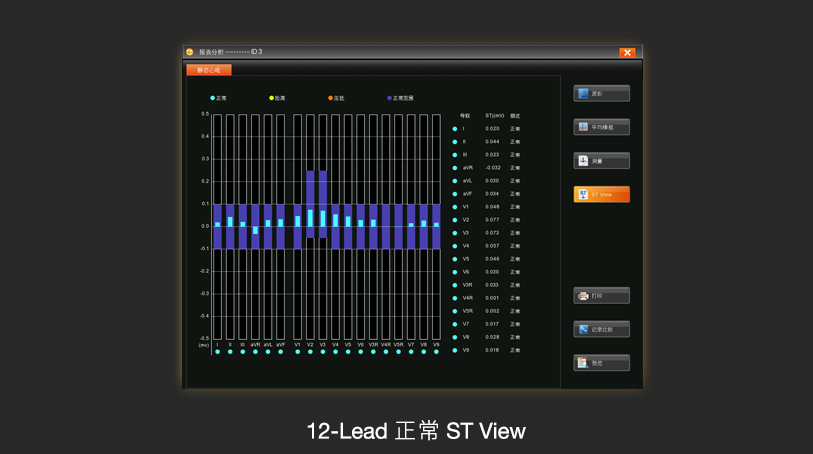Click the V6 label in the table

466,272
